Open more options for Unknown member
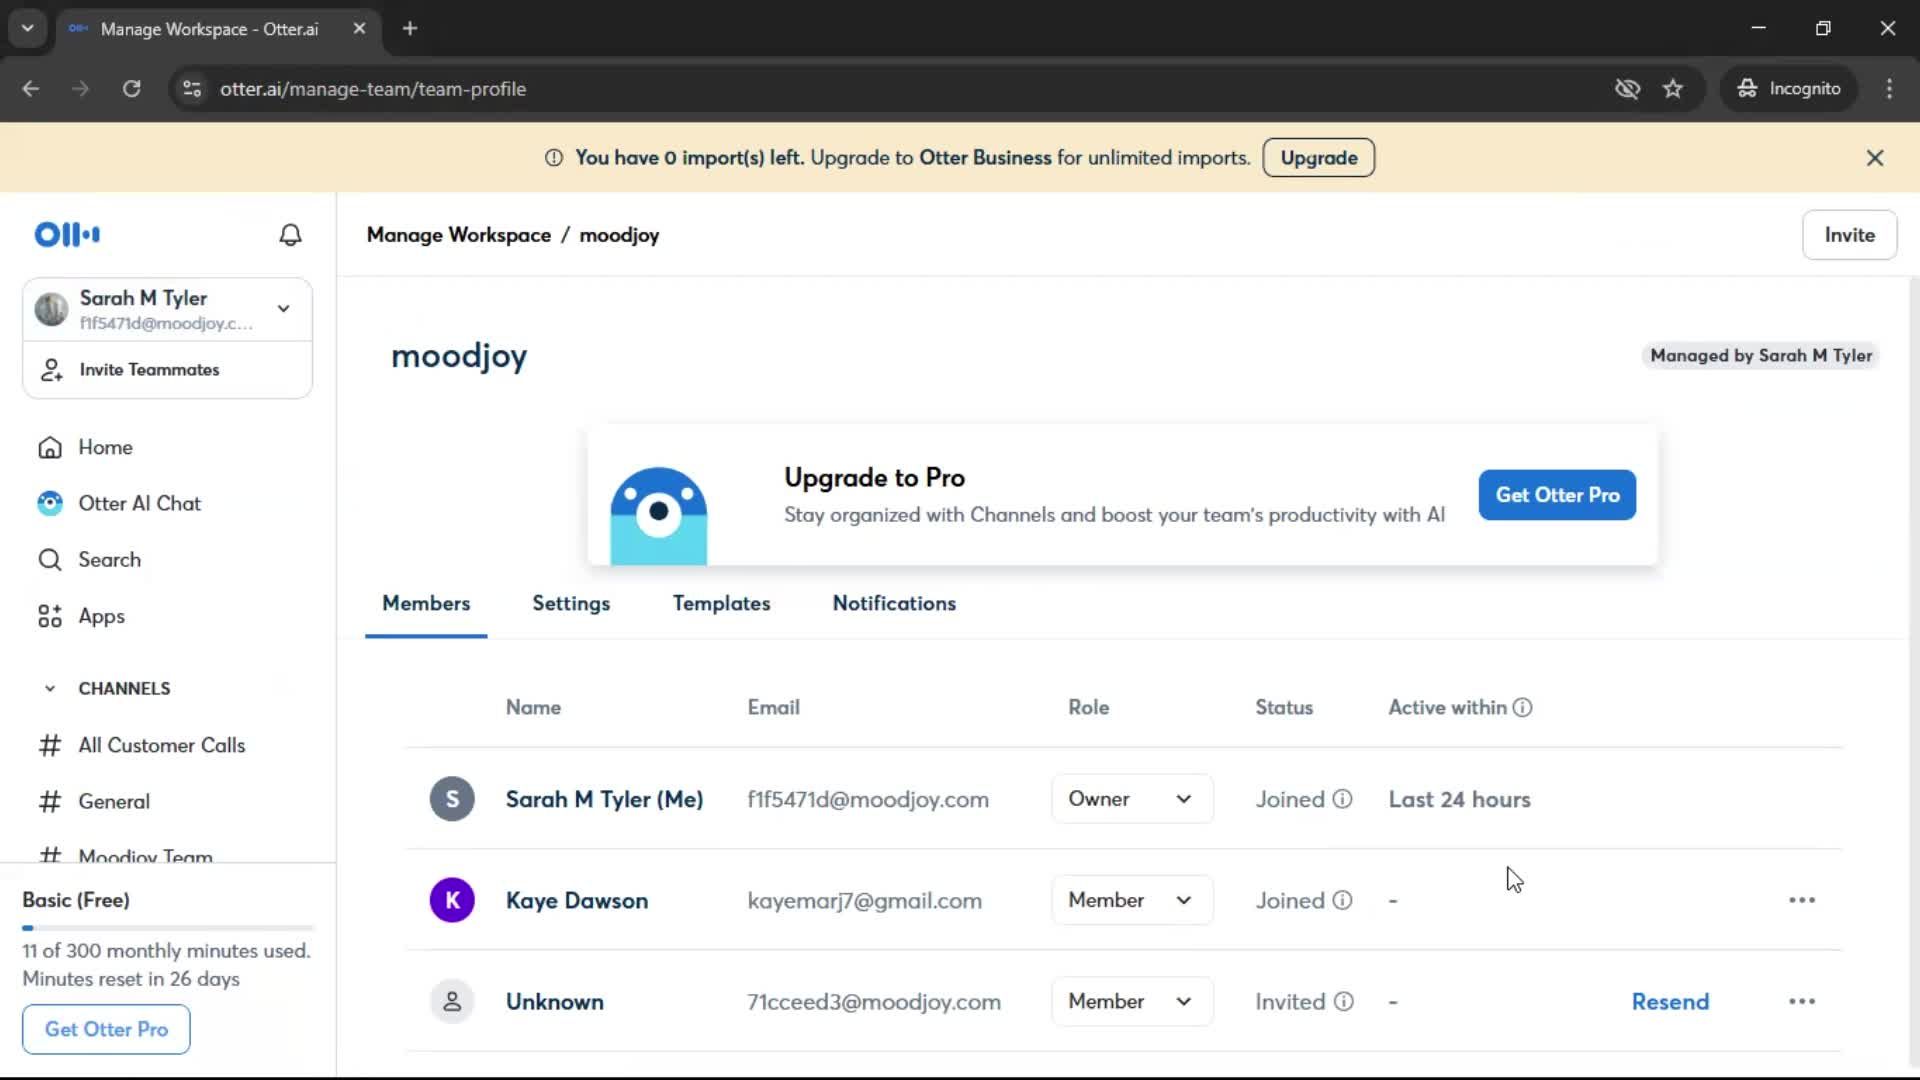 pos(1802,1001)
